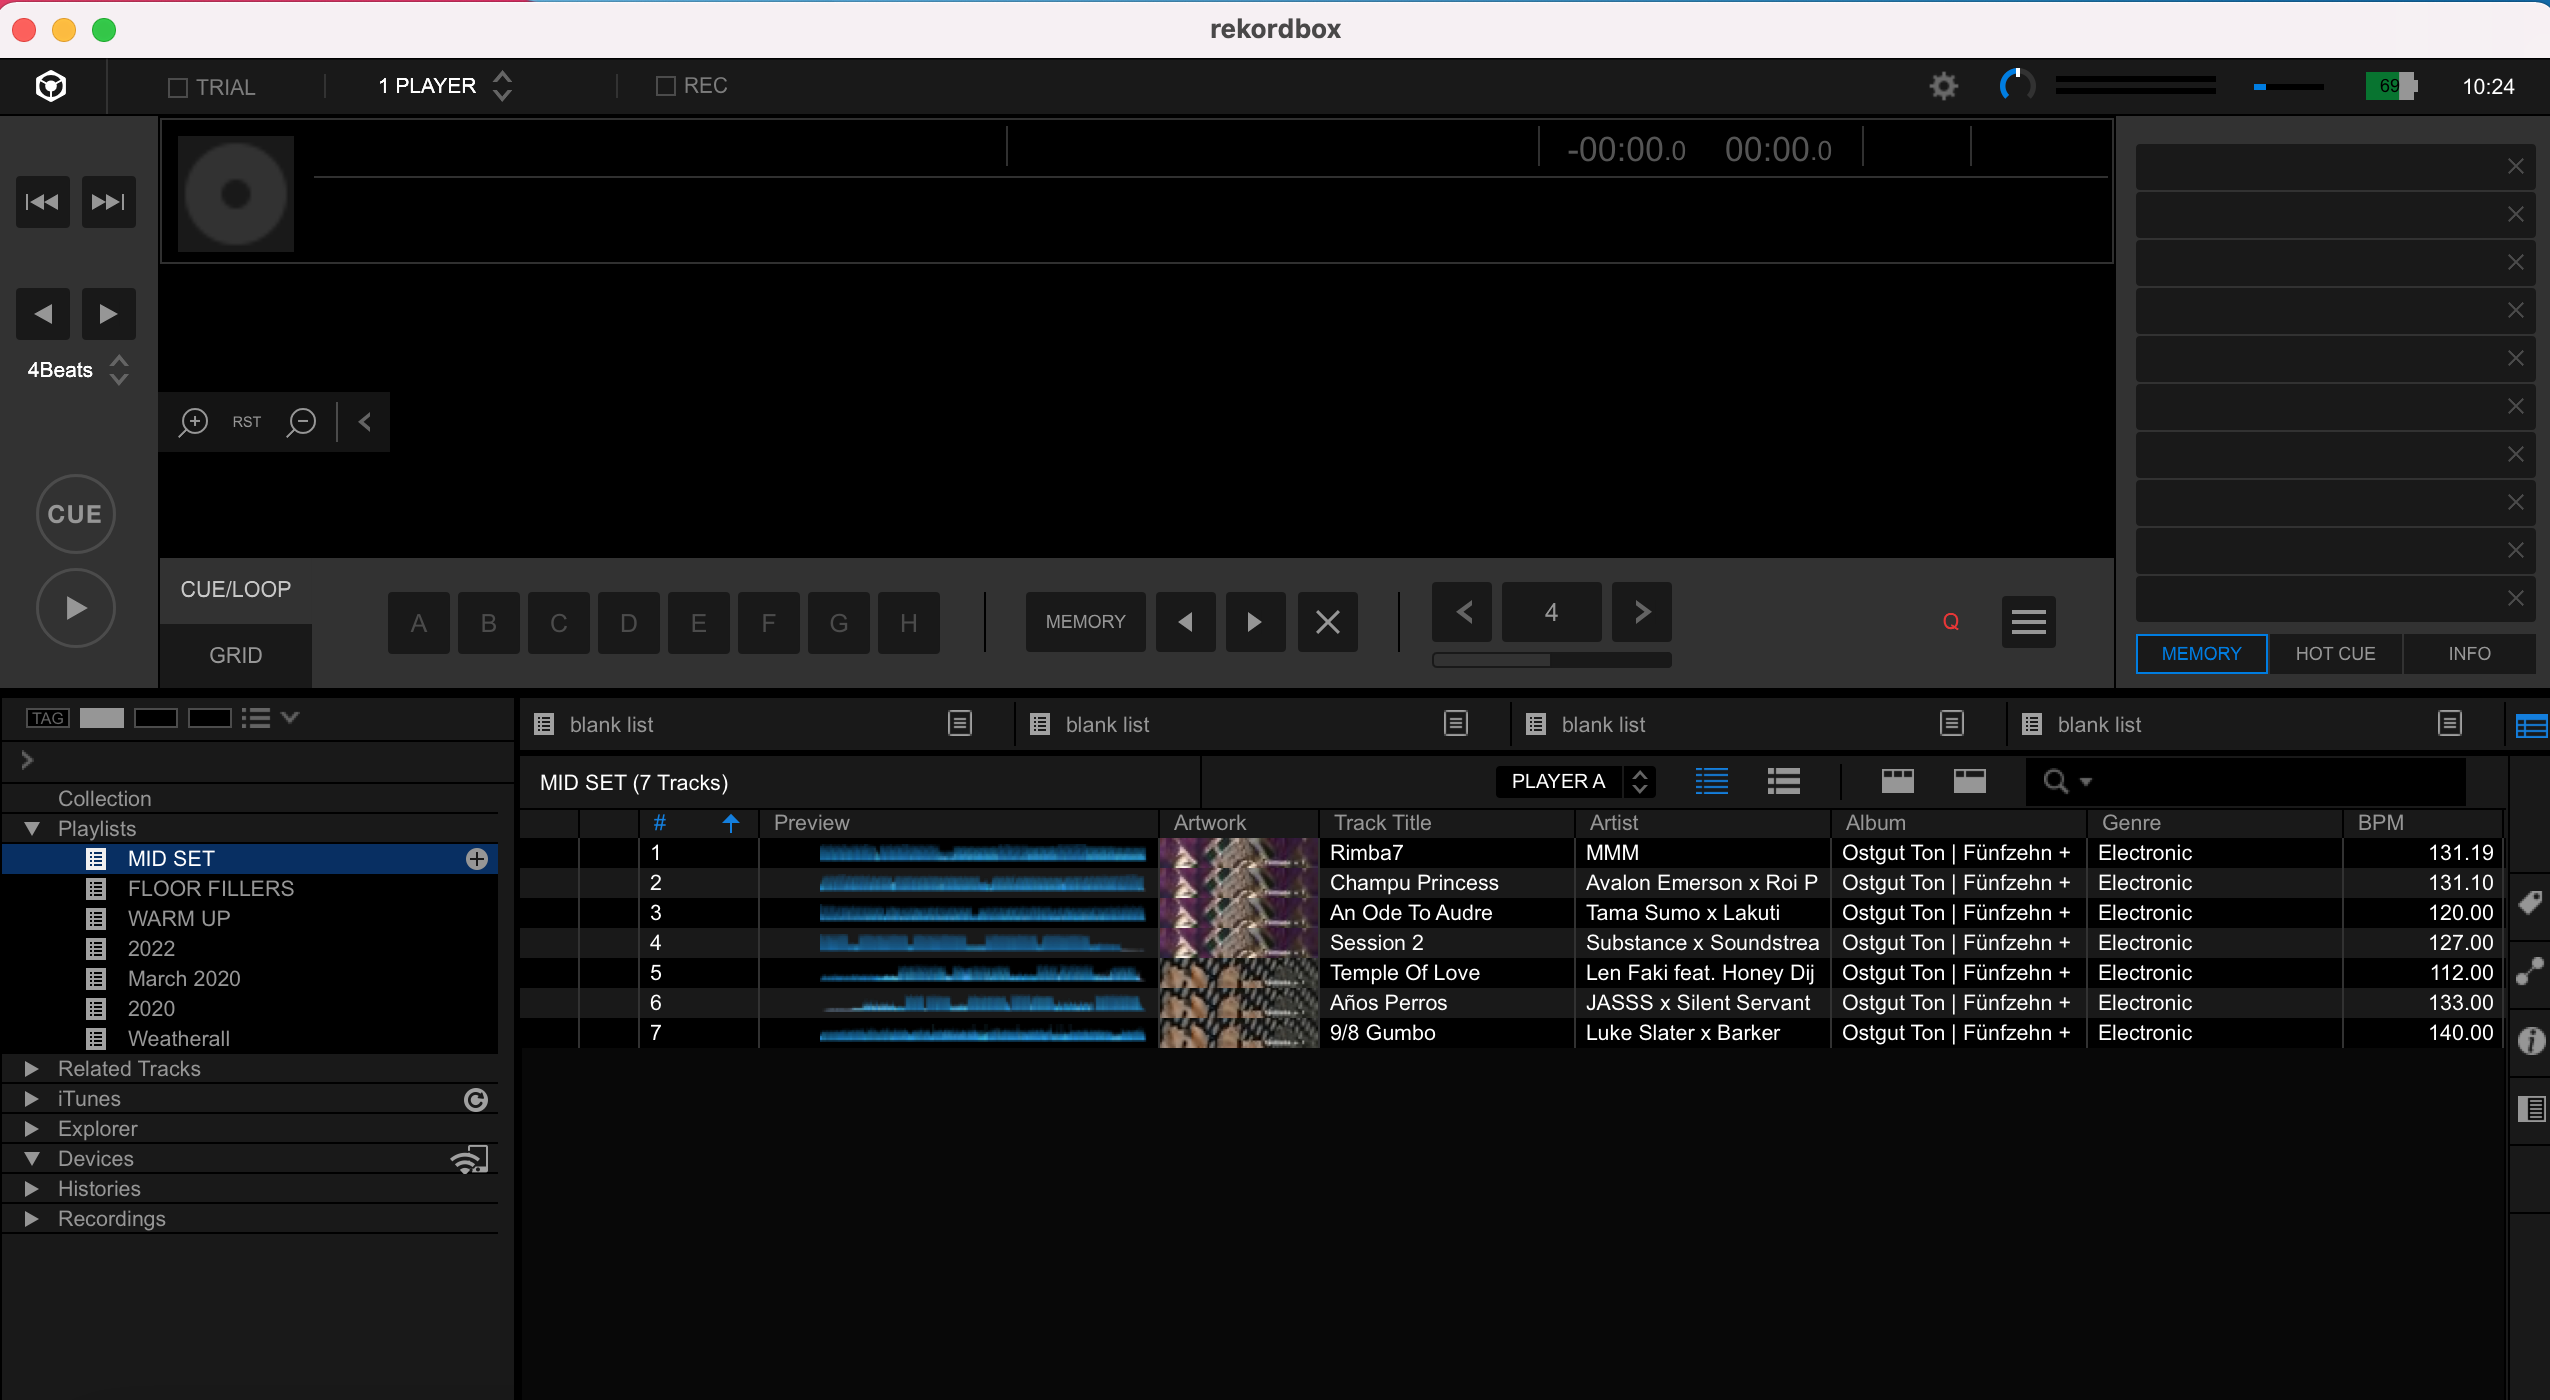Zoom in on the waveform
This screenshot has width=2550, height=1400.
tap(193, 422)
